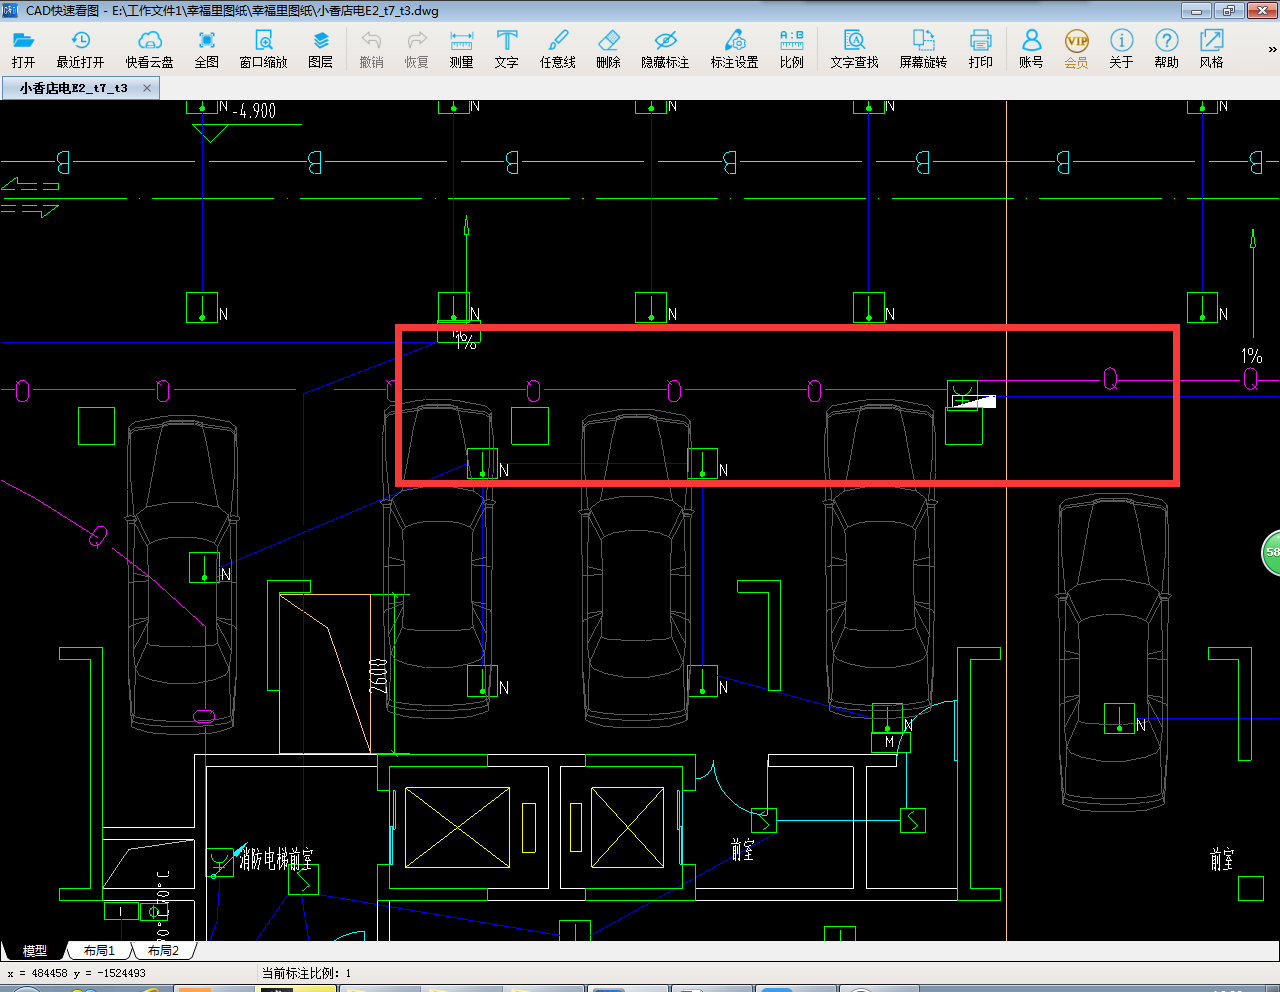Select the 文字 text tool
This screenshot has height=992, width=1280.
point(507,49)
